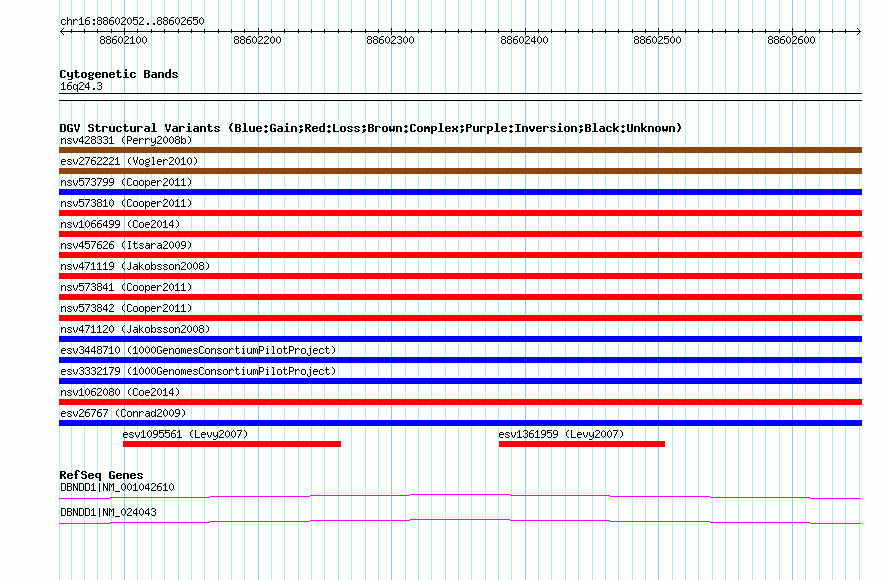Click the nsv1066499 (Coe2014) red bar
The height and width of the screenshot is (580, 890).
(x=460, y=234)
